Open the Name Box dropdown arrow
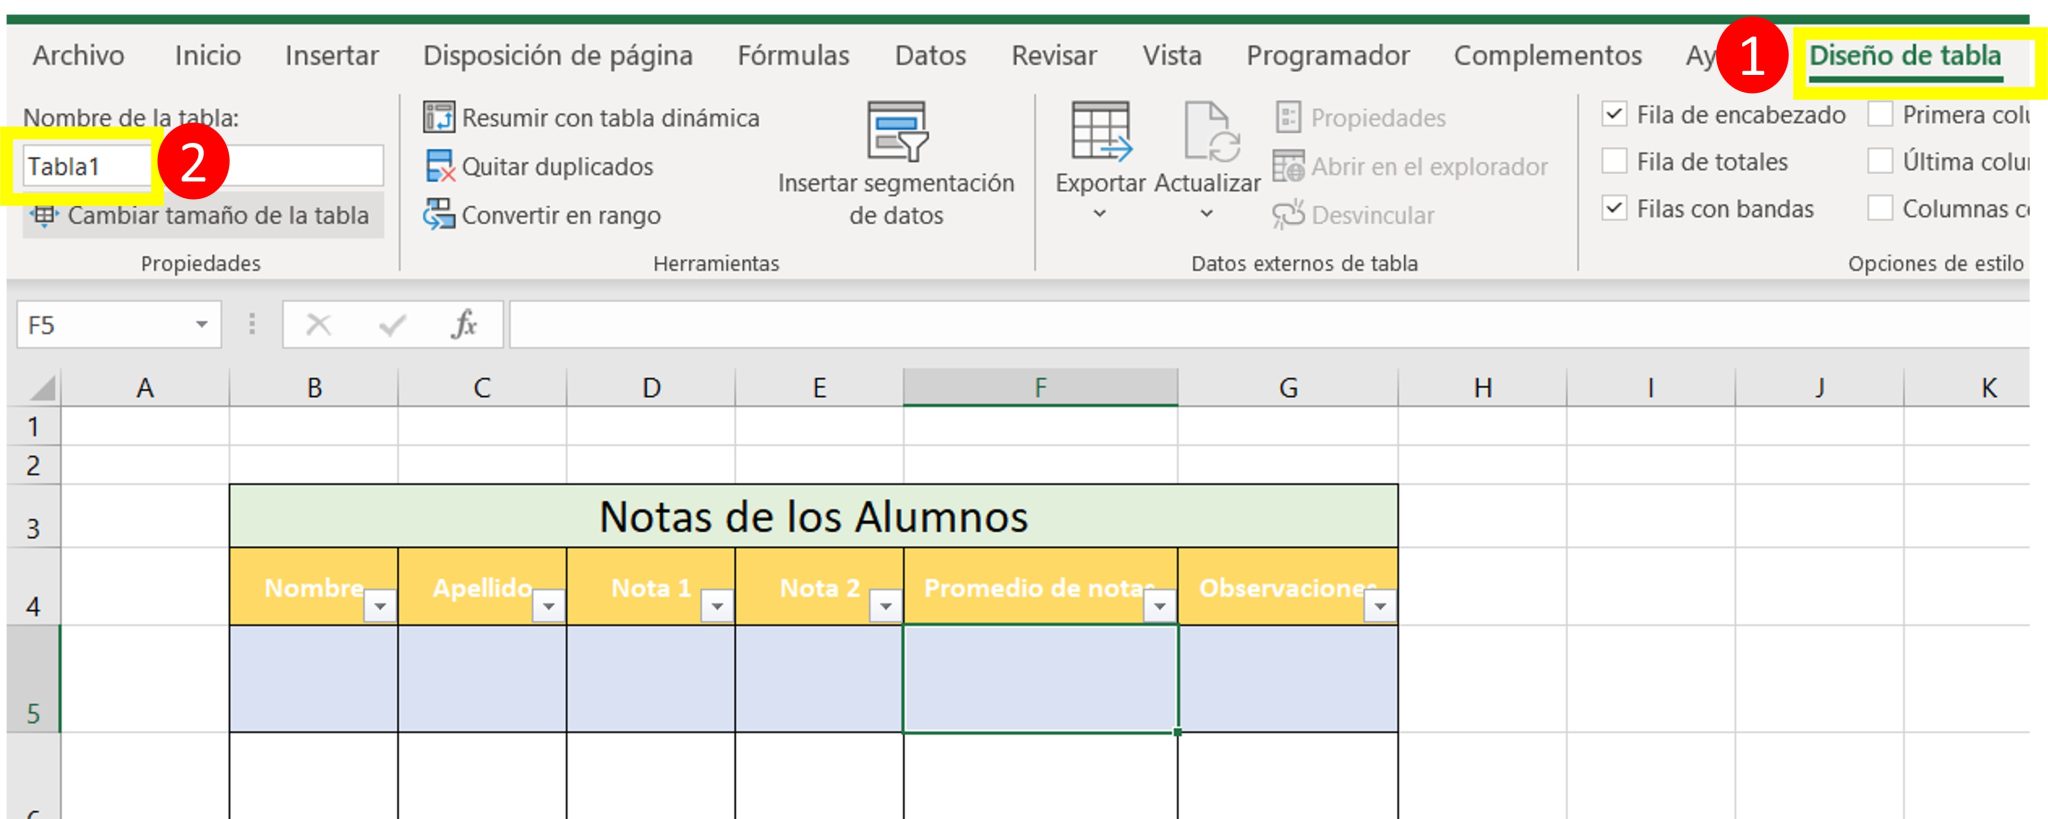Screen dimensions: 2048x819 pyautogui.click(x=201, y=325)
